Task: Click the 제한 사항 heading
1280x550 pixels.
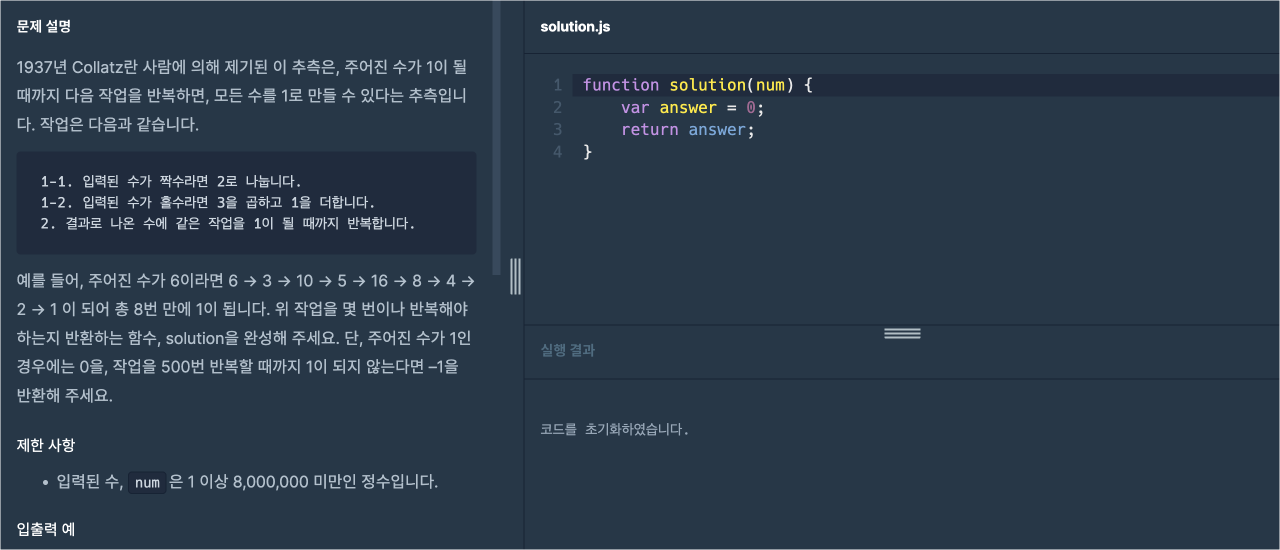Action: (x=46, y=445)
